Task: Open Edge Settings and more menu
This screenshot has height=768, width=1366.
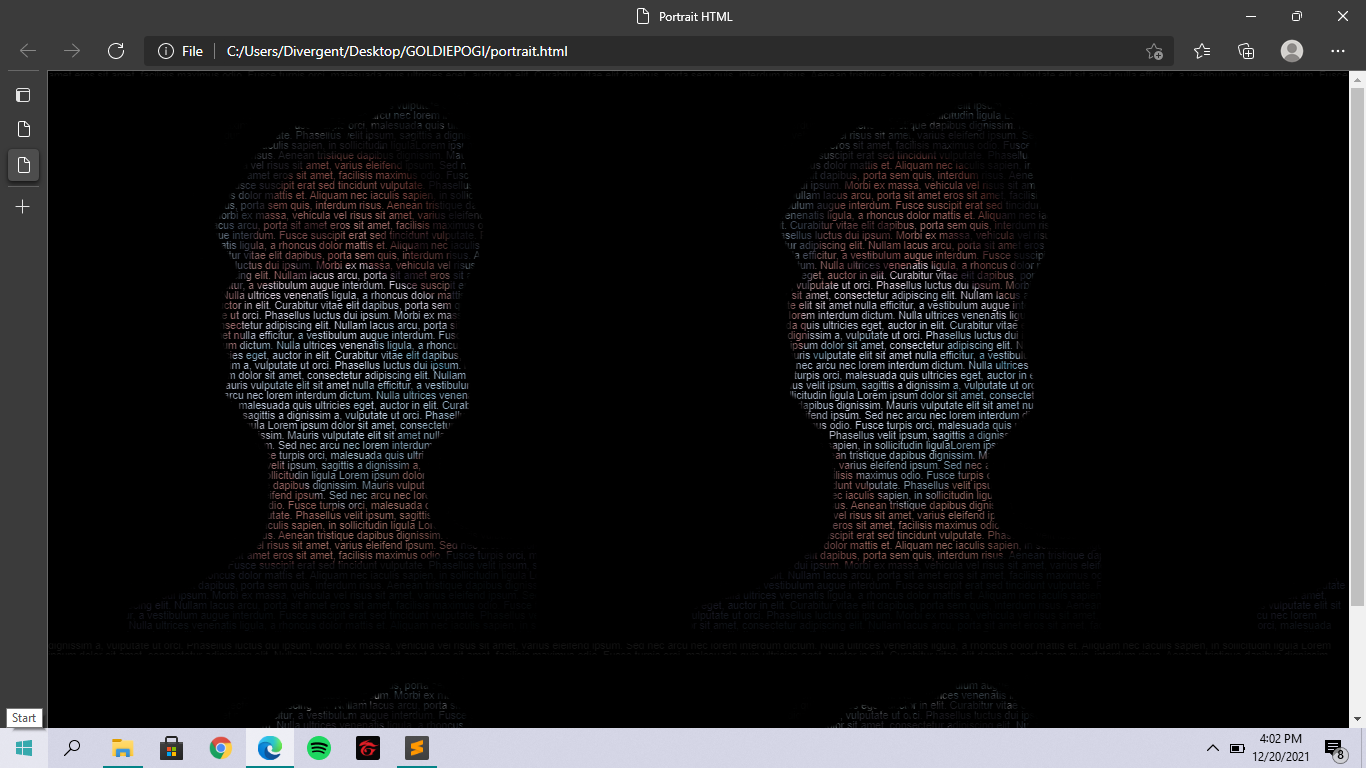Action: coord(1338,51)
